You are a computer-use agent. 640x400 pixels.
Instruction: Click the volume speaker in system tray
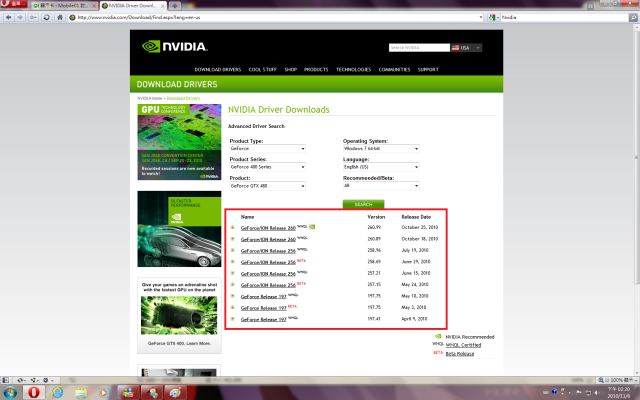(x=597, y=393)
